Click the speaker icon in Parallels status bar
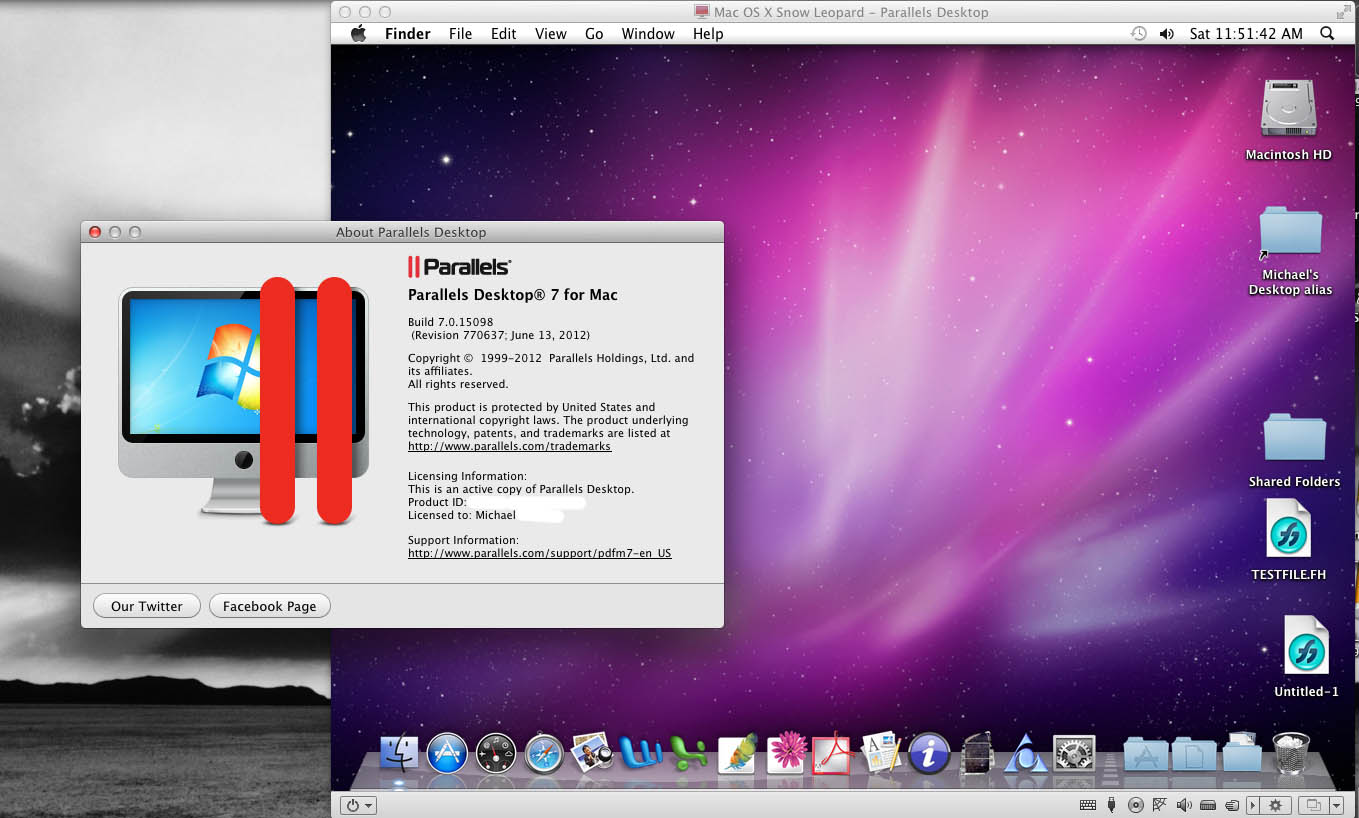The height and width of the screenshot is (818, 1359). point(1184,805)
